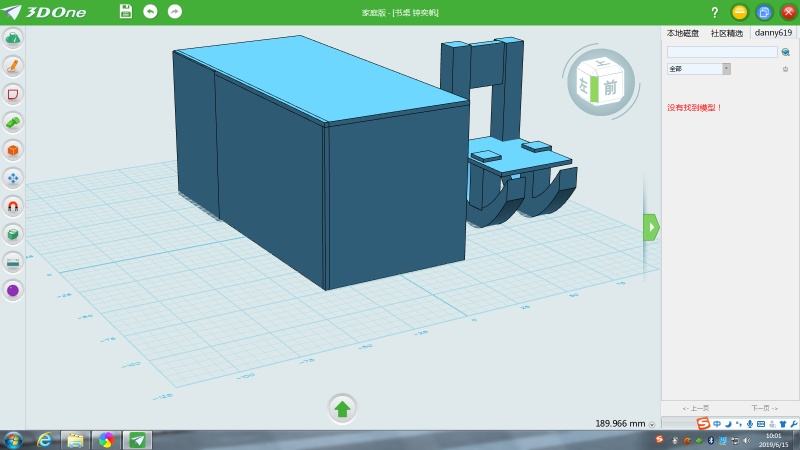Click the top face of the view cube
This screenshot has width=800, height=450.
602,63
